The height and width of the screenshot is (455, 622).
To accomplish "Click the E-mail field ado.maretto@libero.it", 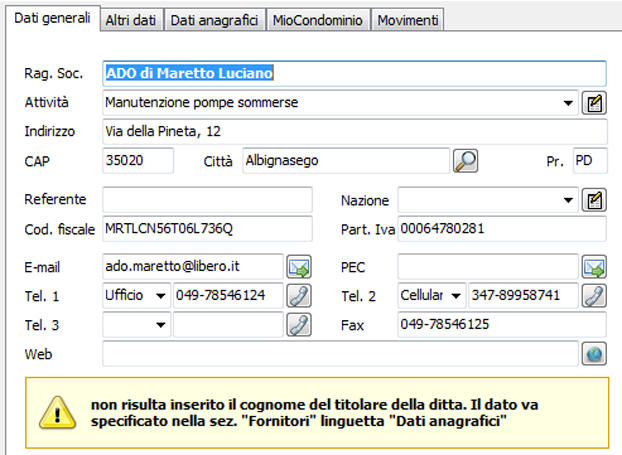I will click(x=193, y=267).
